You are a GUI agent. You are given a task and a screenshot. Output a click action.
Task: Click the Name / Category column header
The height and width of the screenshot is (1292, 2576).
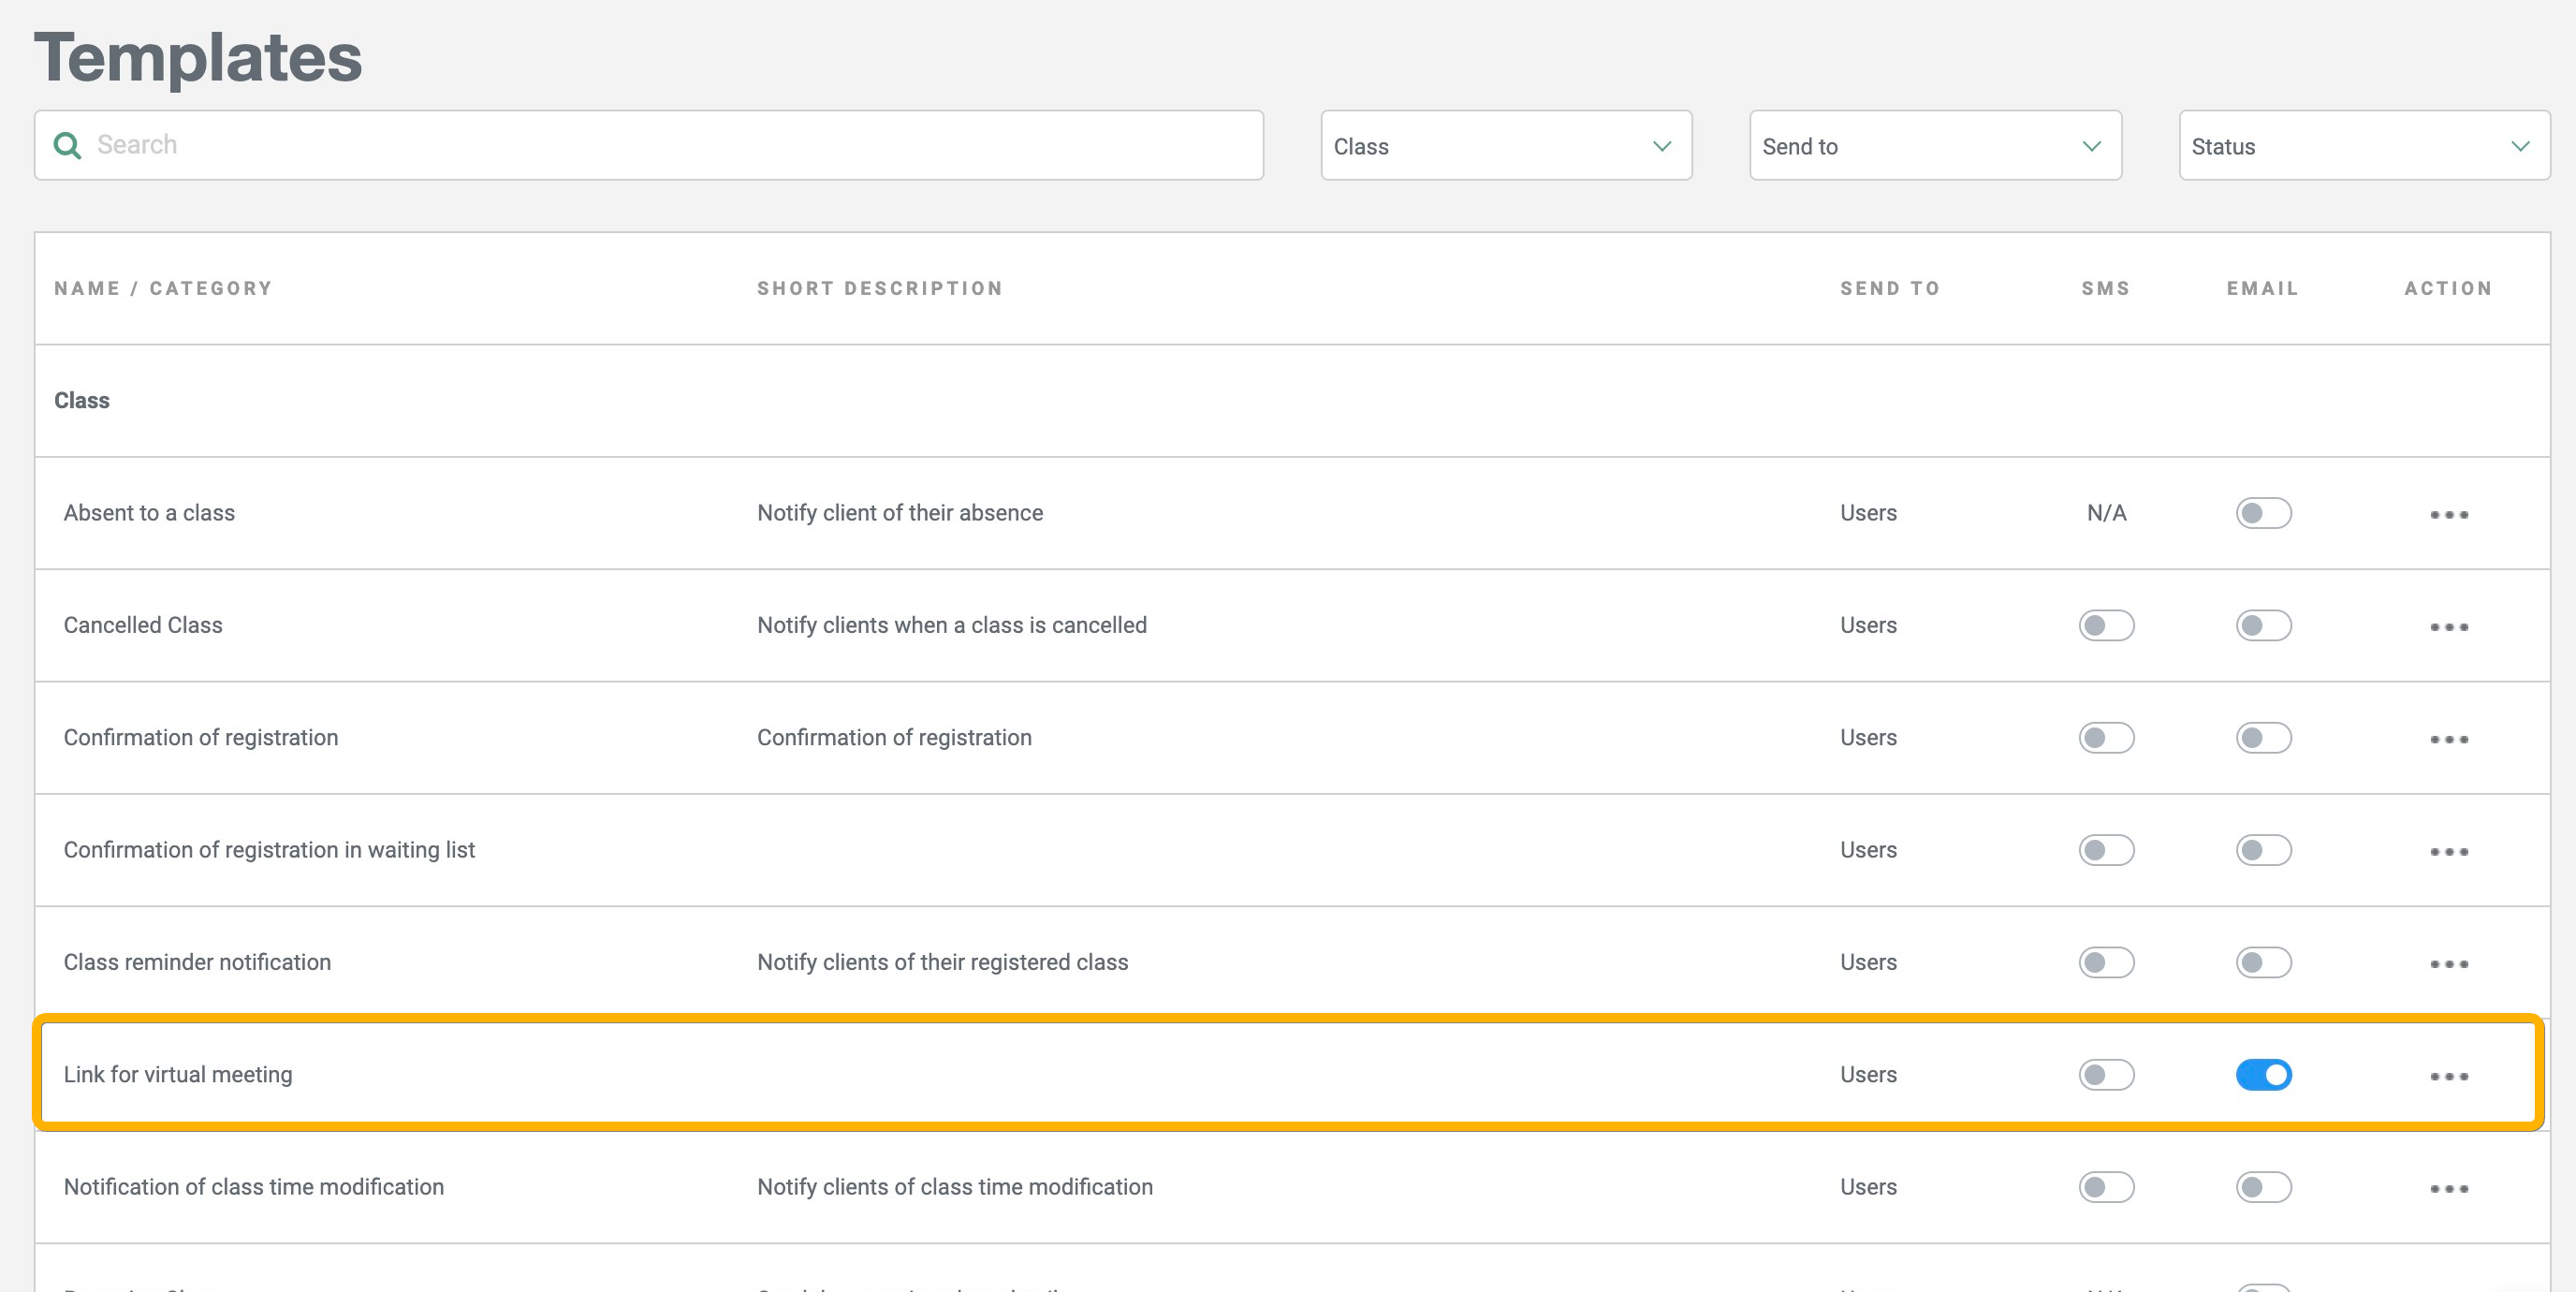click(163, 289)
